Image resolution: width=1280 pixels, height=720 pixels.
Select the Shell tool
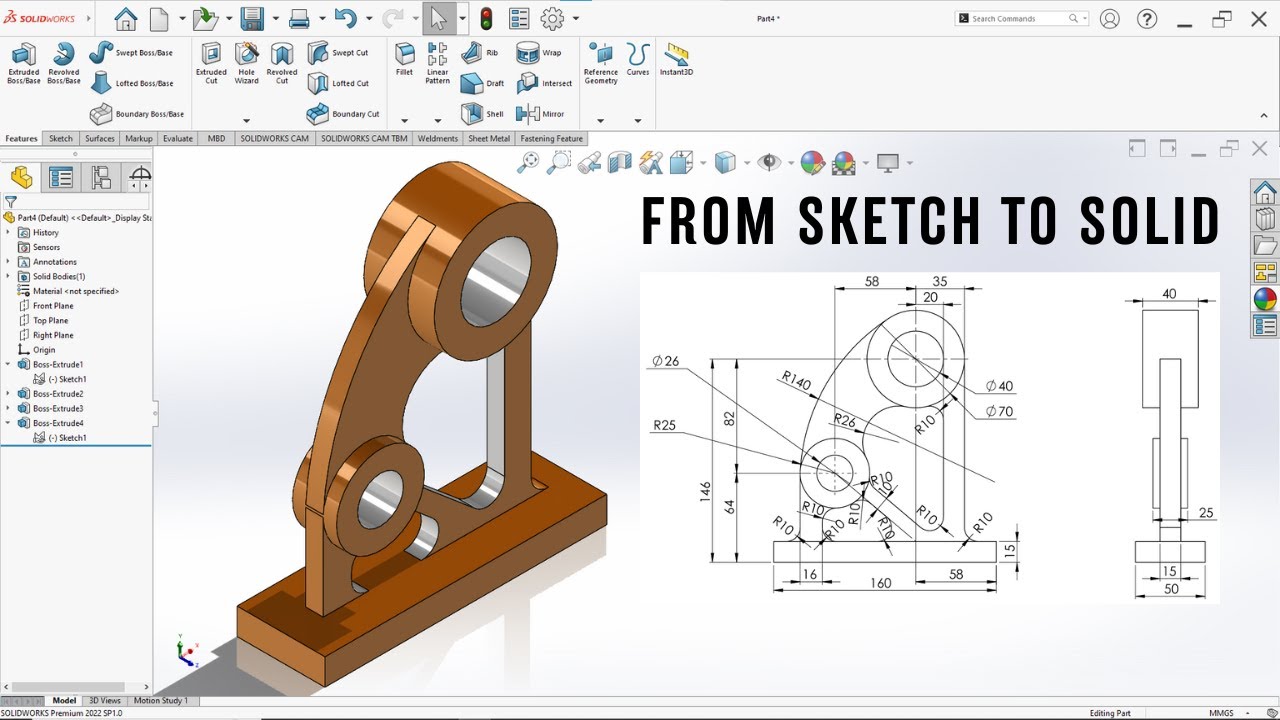[x=483, y=114]
